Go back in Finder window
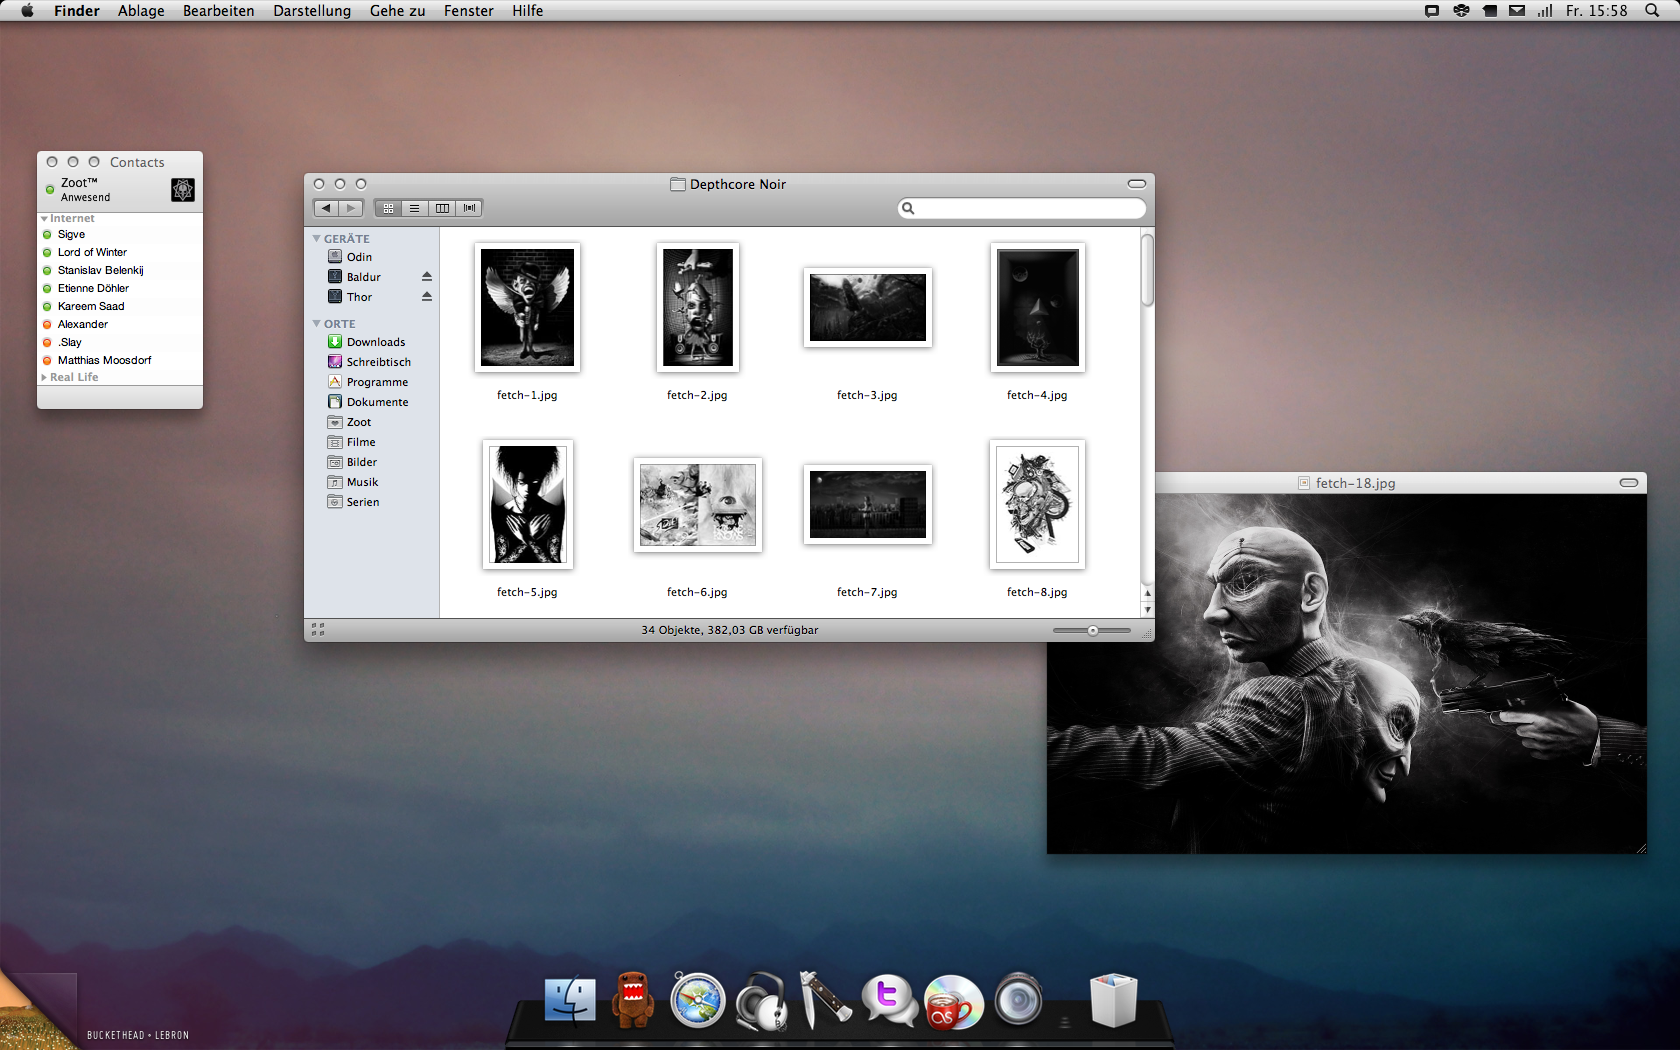Viewport: 1680px width, 1050px height. pyautogui.click(x=326, y=208)
